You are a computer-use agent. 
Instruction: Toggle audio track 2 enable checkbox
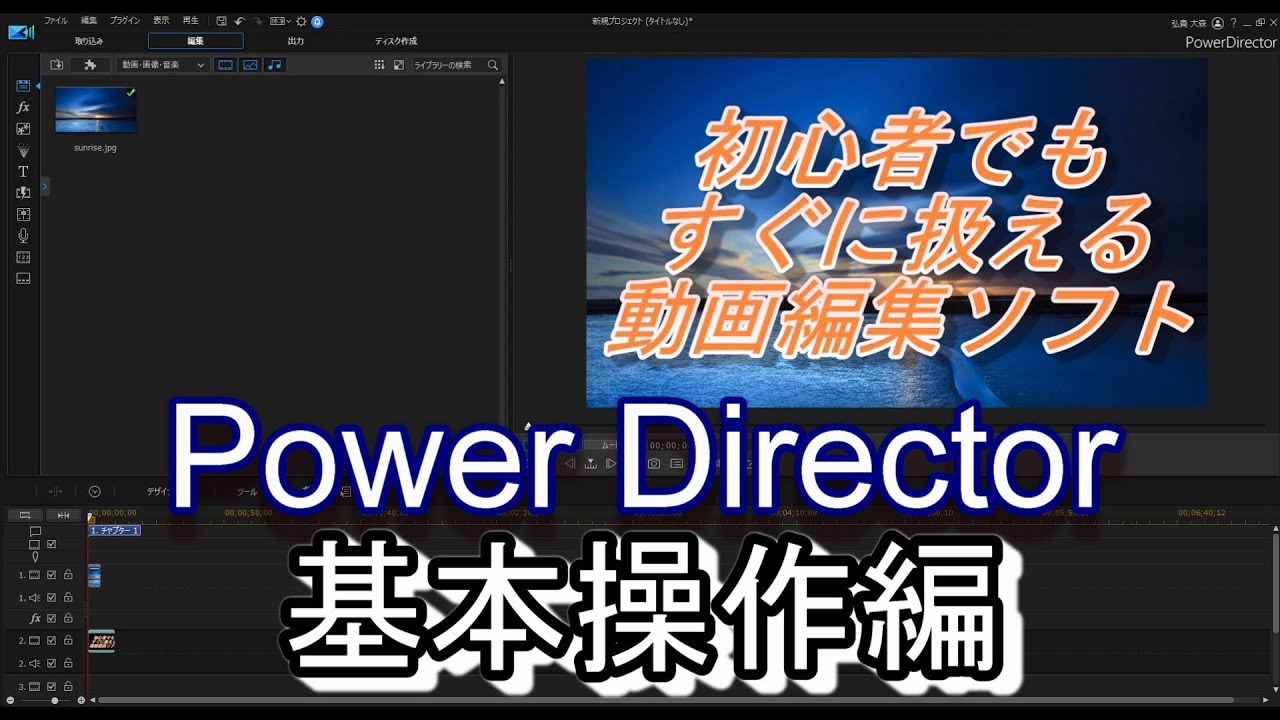[x=52, y=663]
